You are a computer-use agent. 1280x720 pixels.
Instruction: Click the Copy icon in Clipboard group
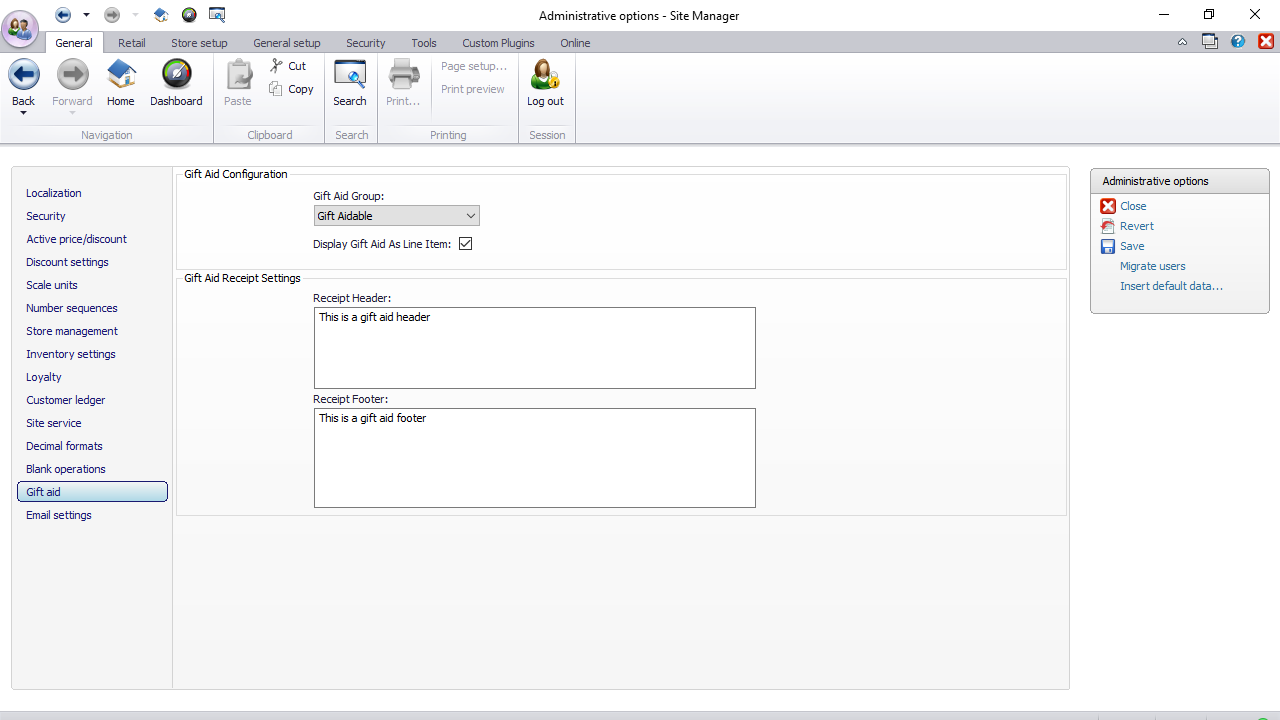pyautogui.click(x=277, y=89)
